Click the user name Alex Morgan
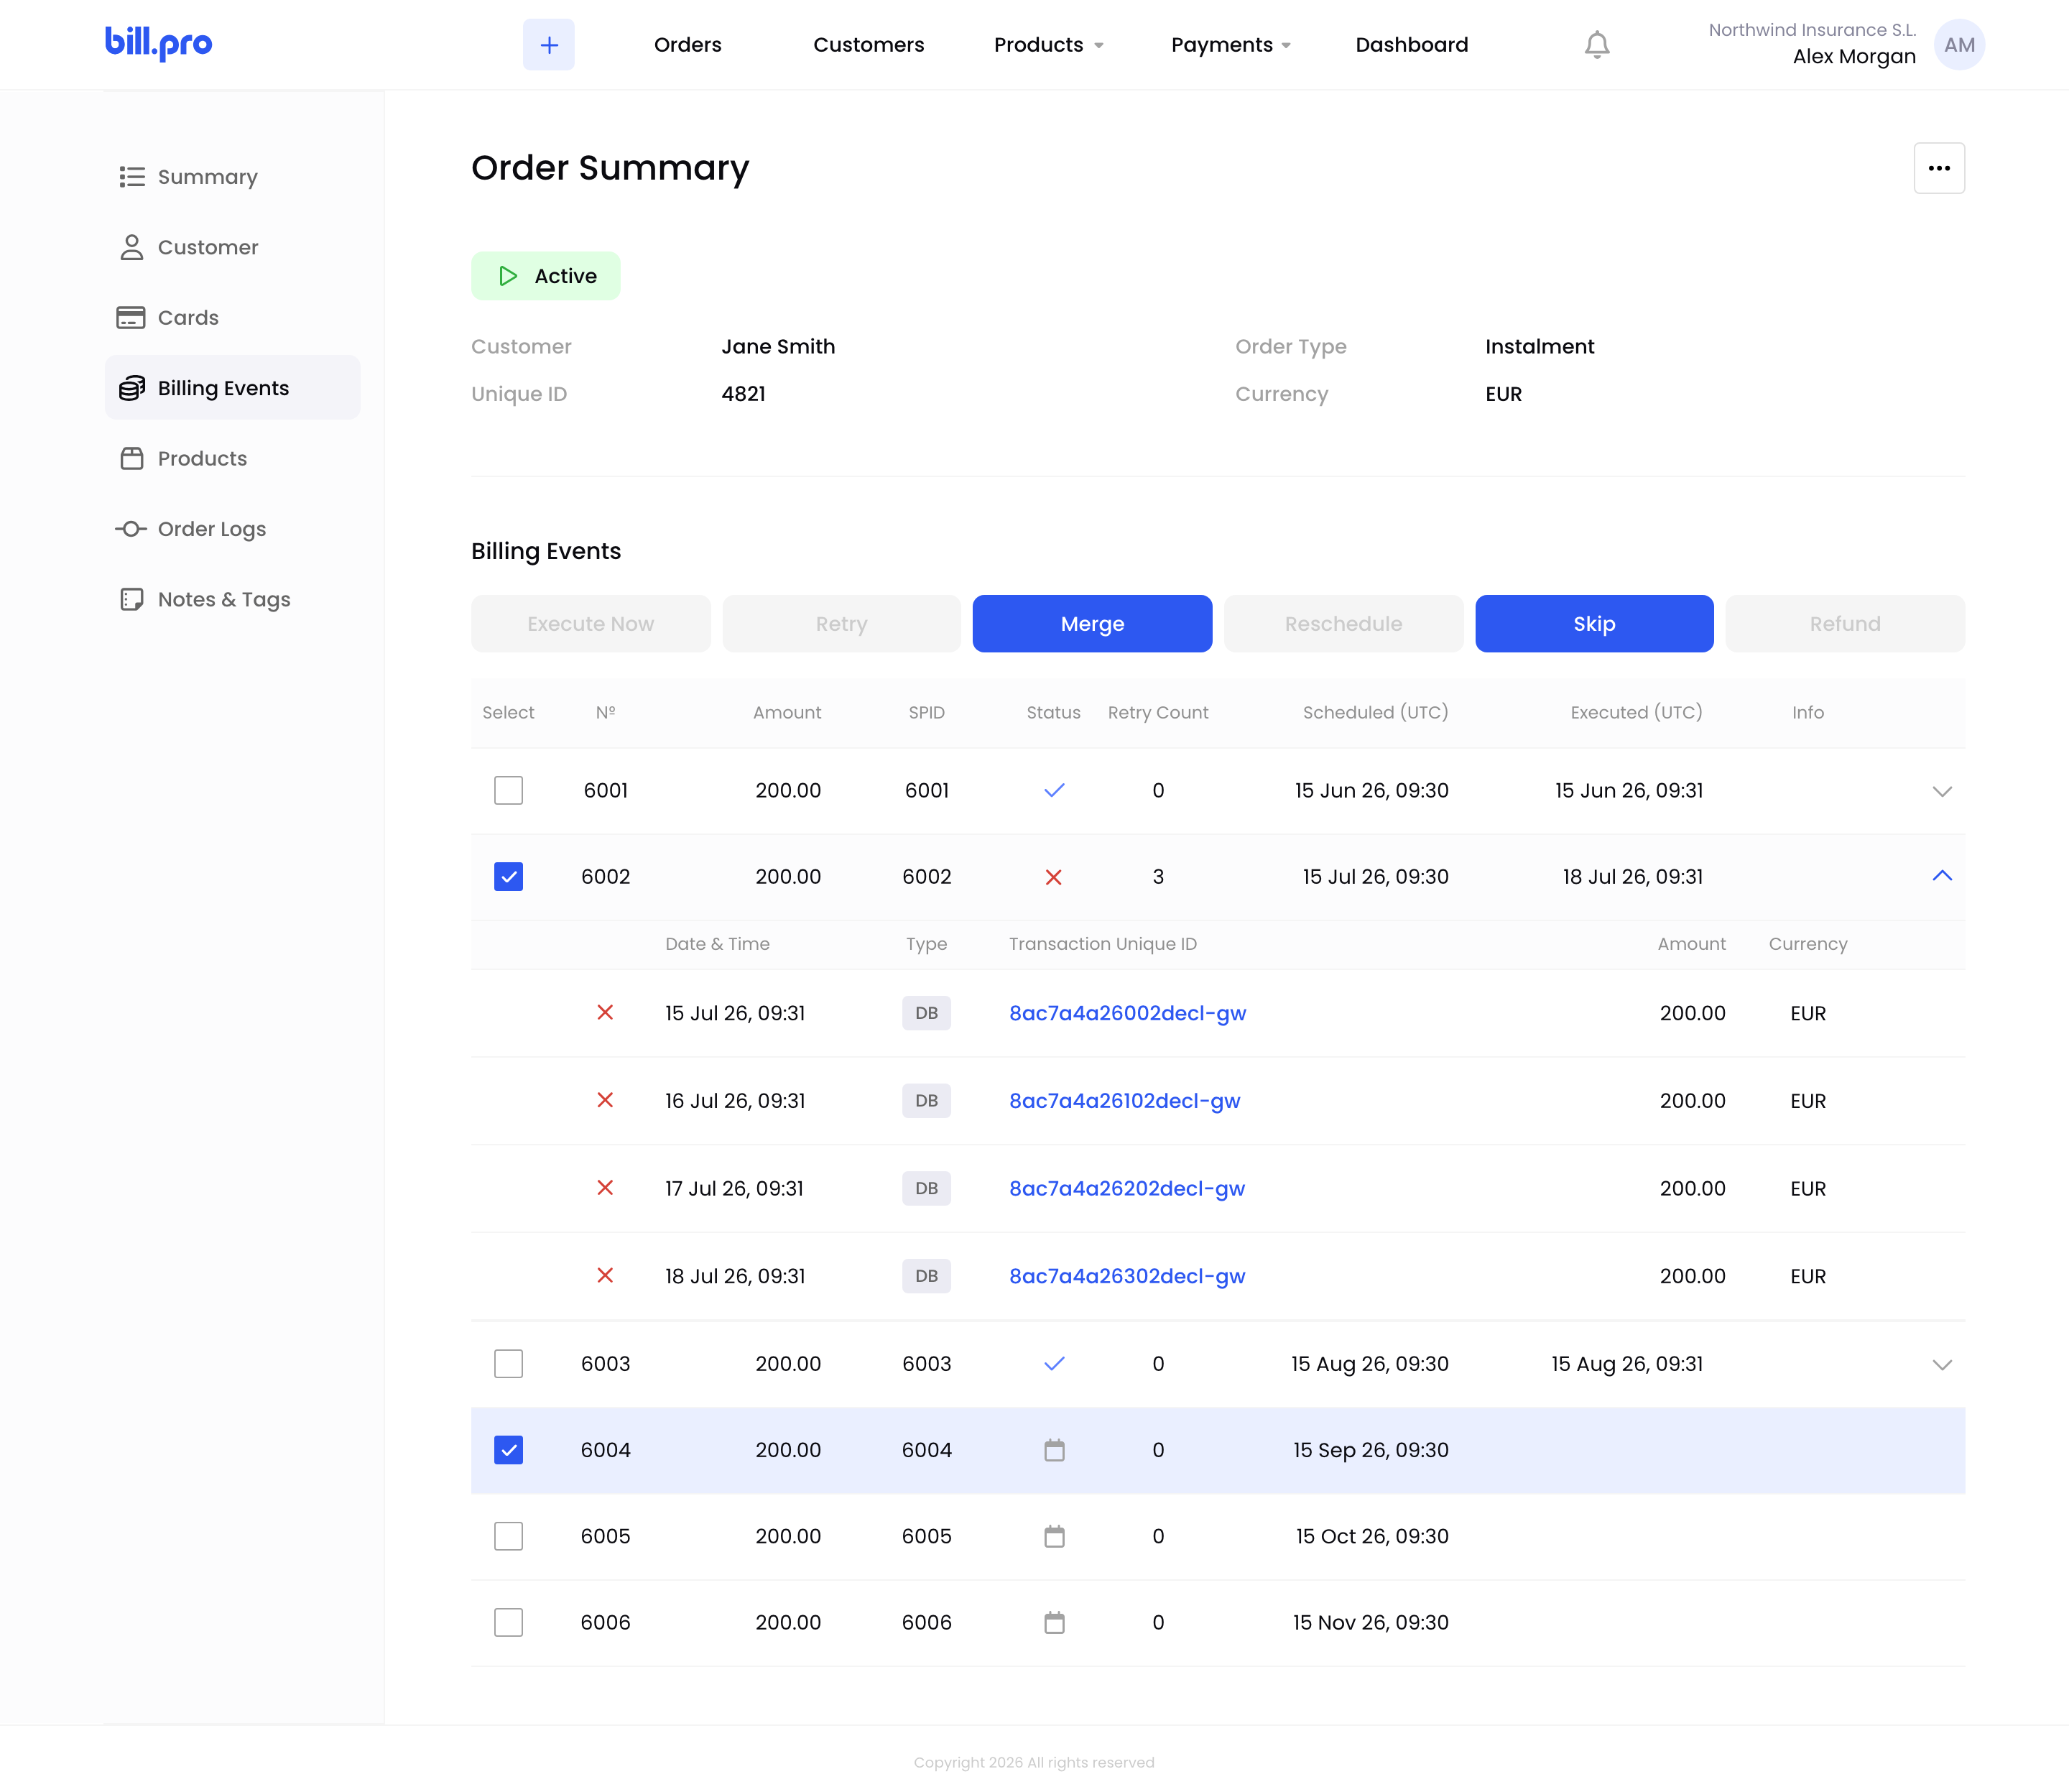The width and height of the screenshot is (2069, 1792). [1854, 57]
